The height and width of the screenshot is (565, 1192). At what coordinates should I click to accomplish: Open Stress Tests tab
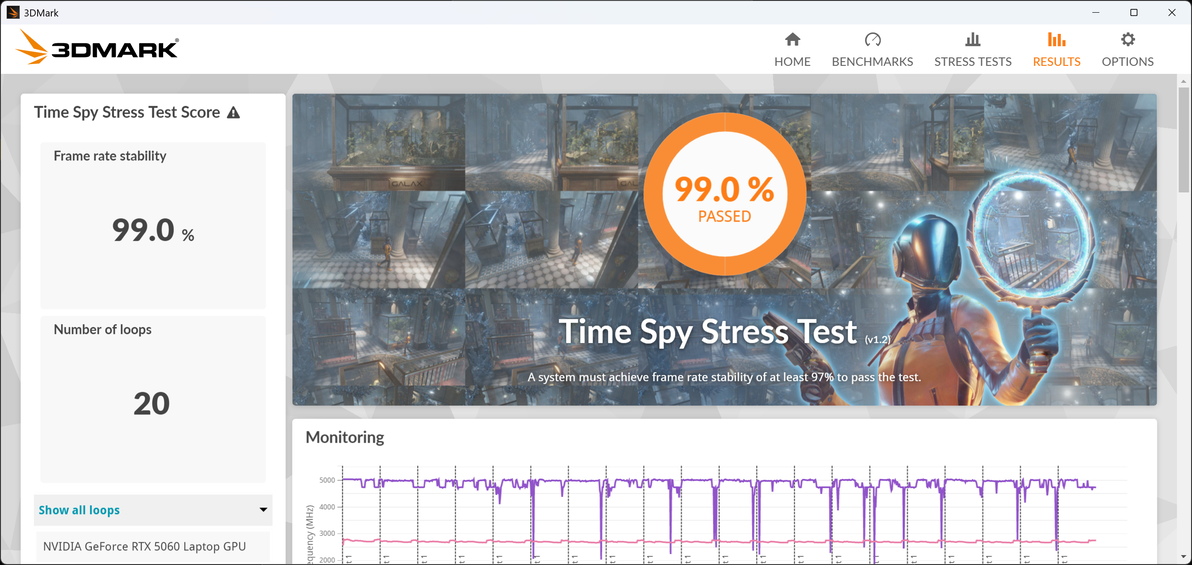(972, 49)
